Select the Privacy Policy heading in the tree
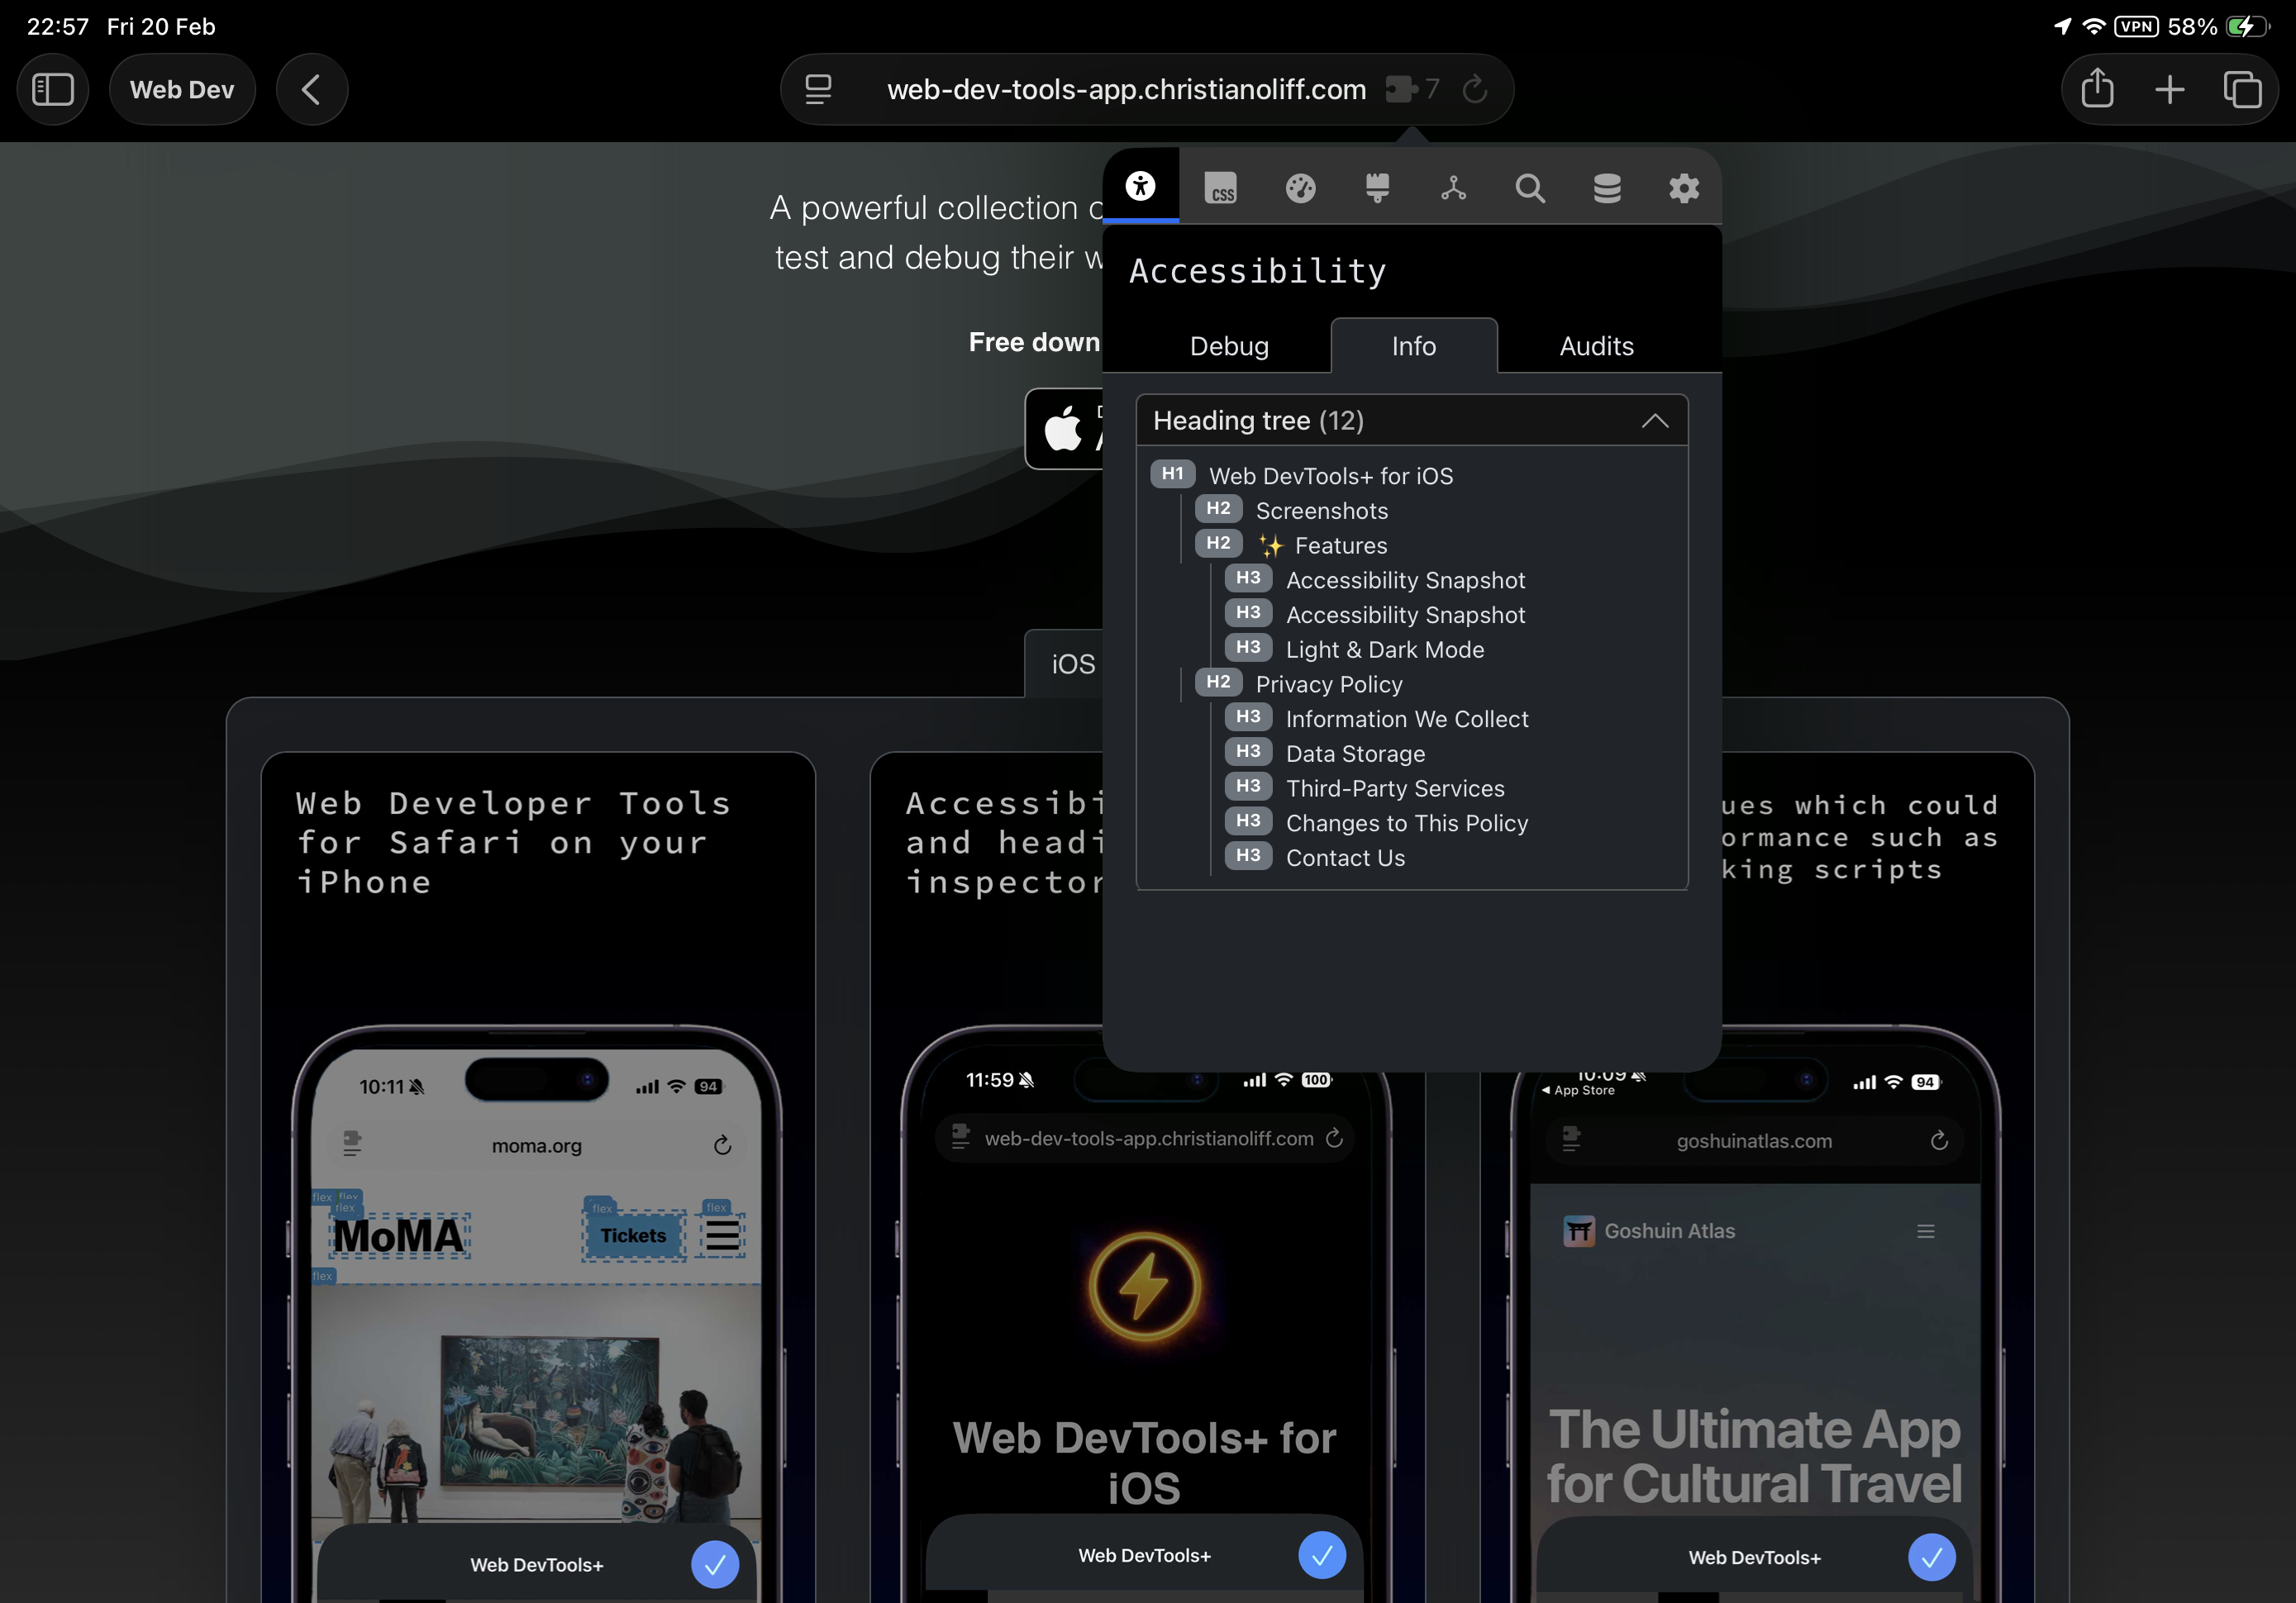This screenshot has width=2296, height=1603. [1328, 684]
